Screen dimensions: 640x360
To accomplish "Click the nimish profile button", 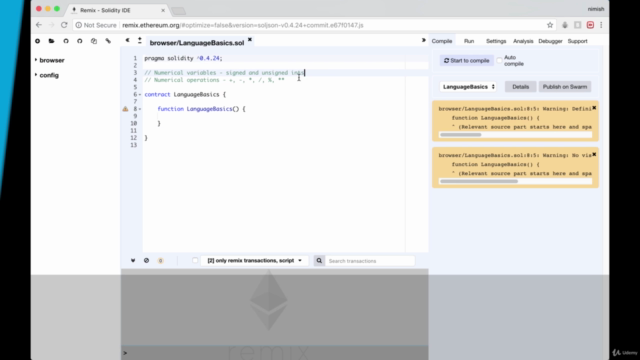I will click(x=596, y=9).
